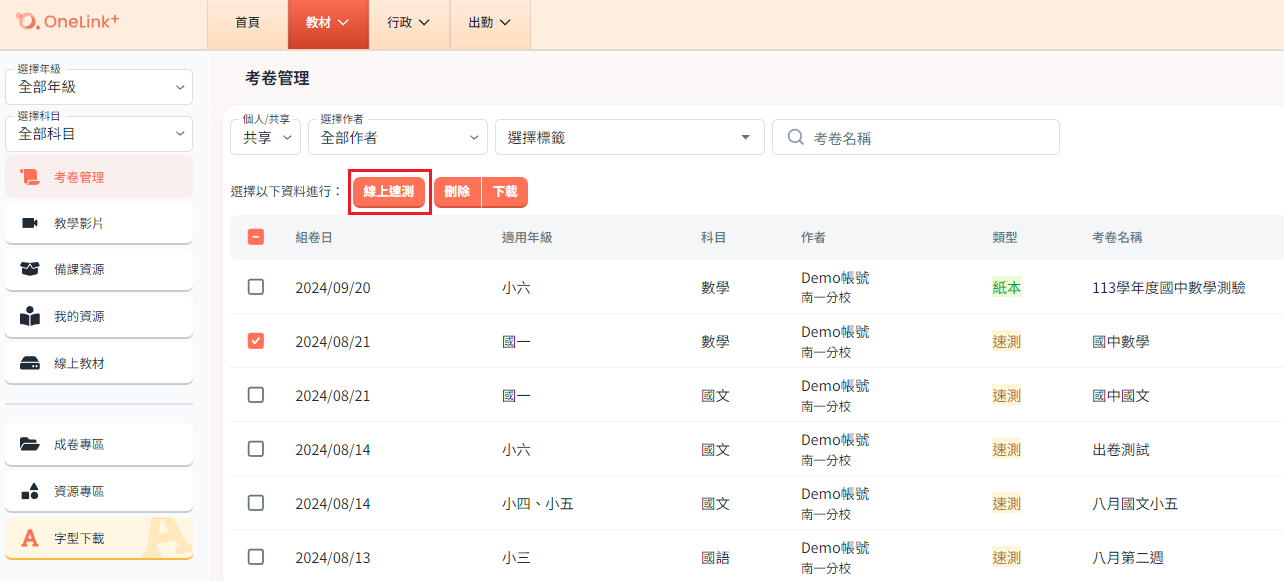Click the 小四、小五 grade cell
Screen dimensions: 1284x581
[538, 503]
